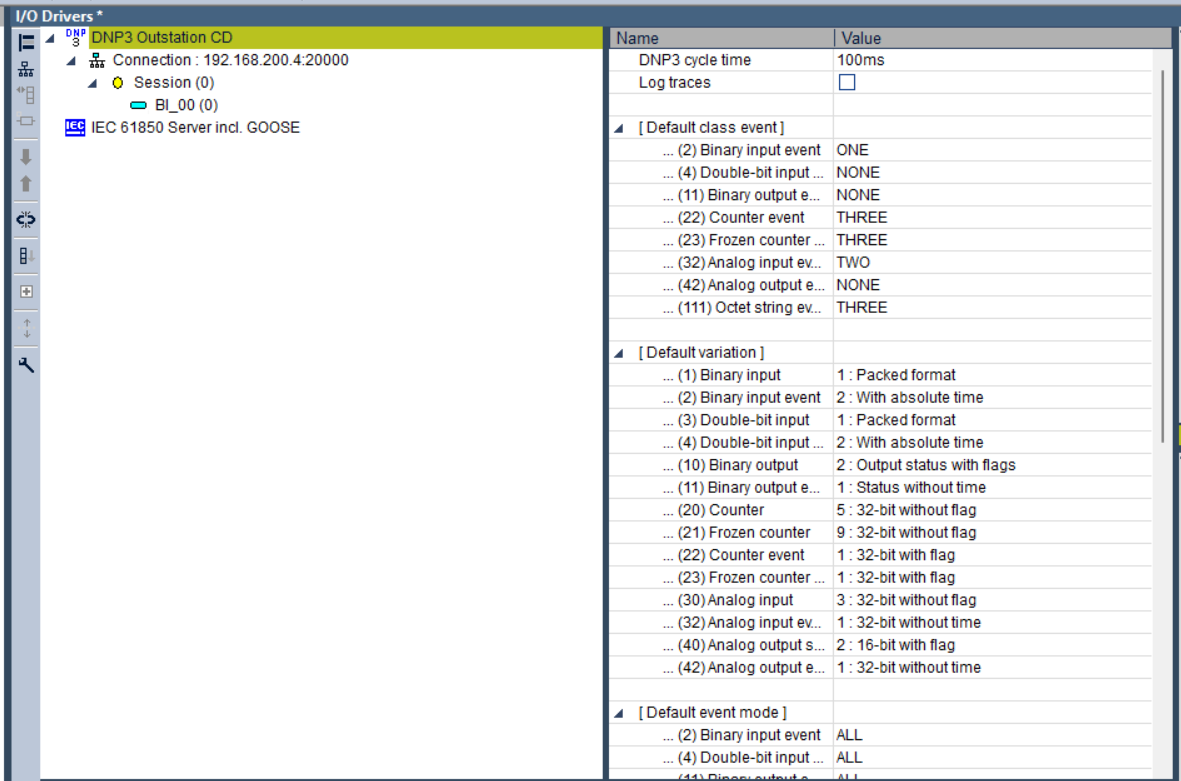Viewport: 1181px width, 781px height.
Task: Click the Name column header
Action: pyautogui.click(x=722, y=38)
